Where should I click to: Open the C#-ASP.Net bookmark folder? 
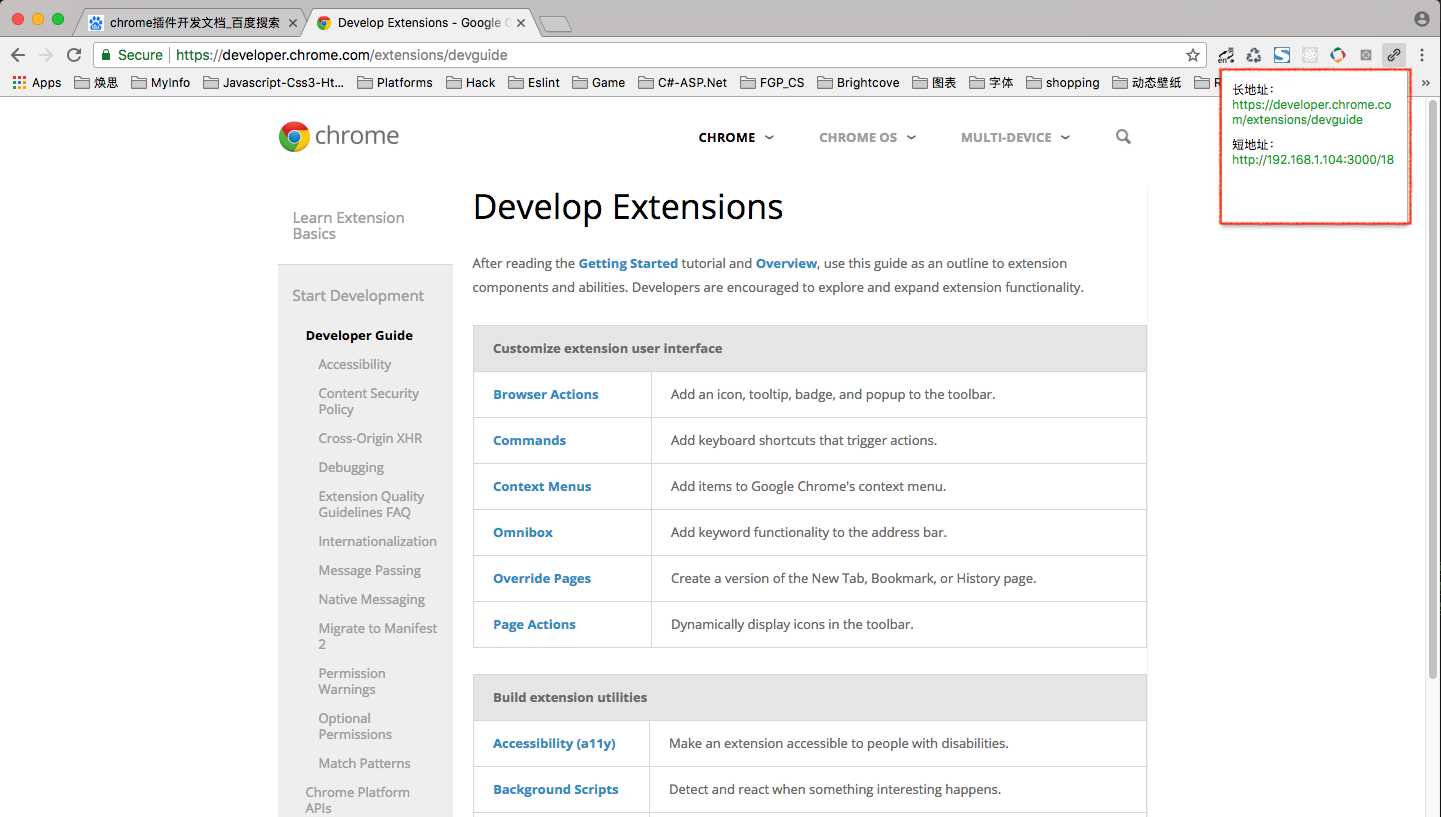[x=682, y=83]
